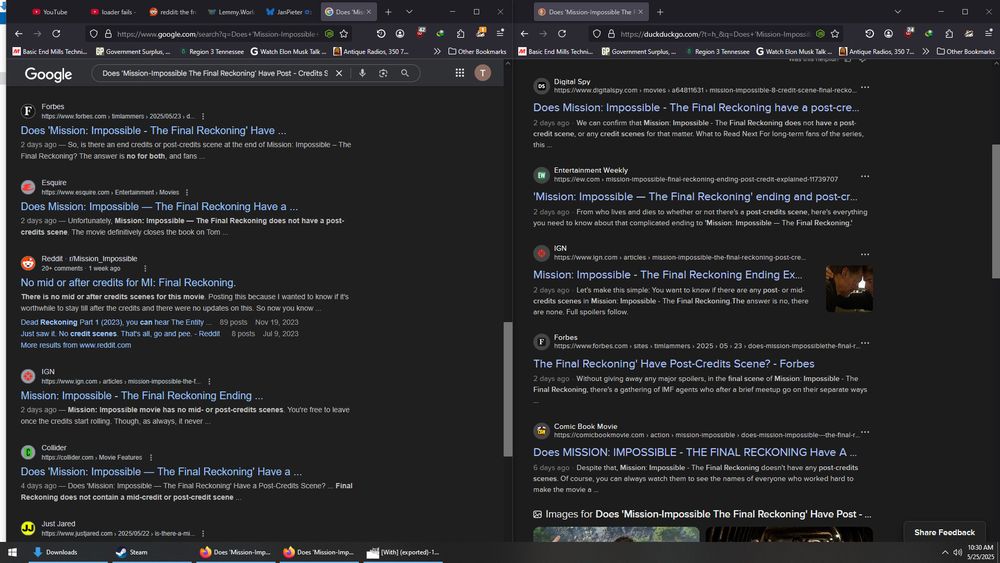Viewport: 1000px width, 563px height.
Task: Switch to the loader fails tab
Action: click(112, 11)
